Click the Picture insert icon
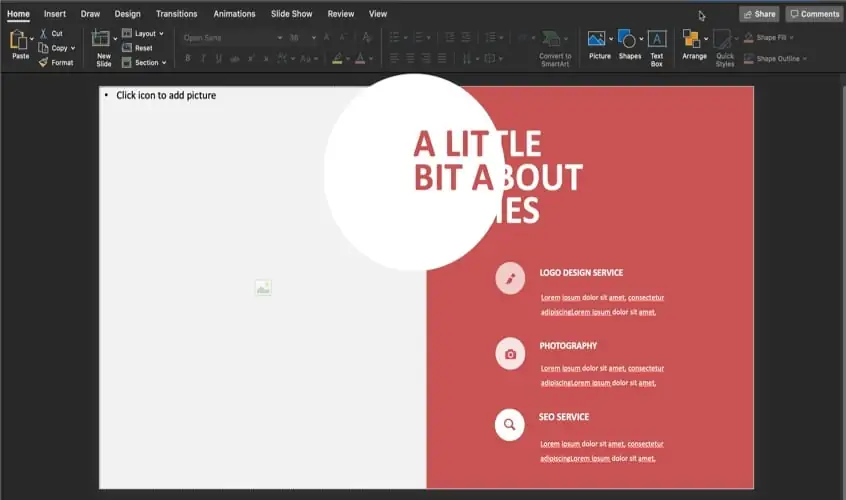Viewport: 846px width, 500px height. 597,39
